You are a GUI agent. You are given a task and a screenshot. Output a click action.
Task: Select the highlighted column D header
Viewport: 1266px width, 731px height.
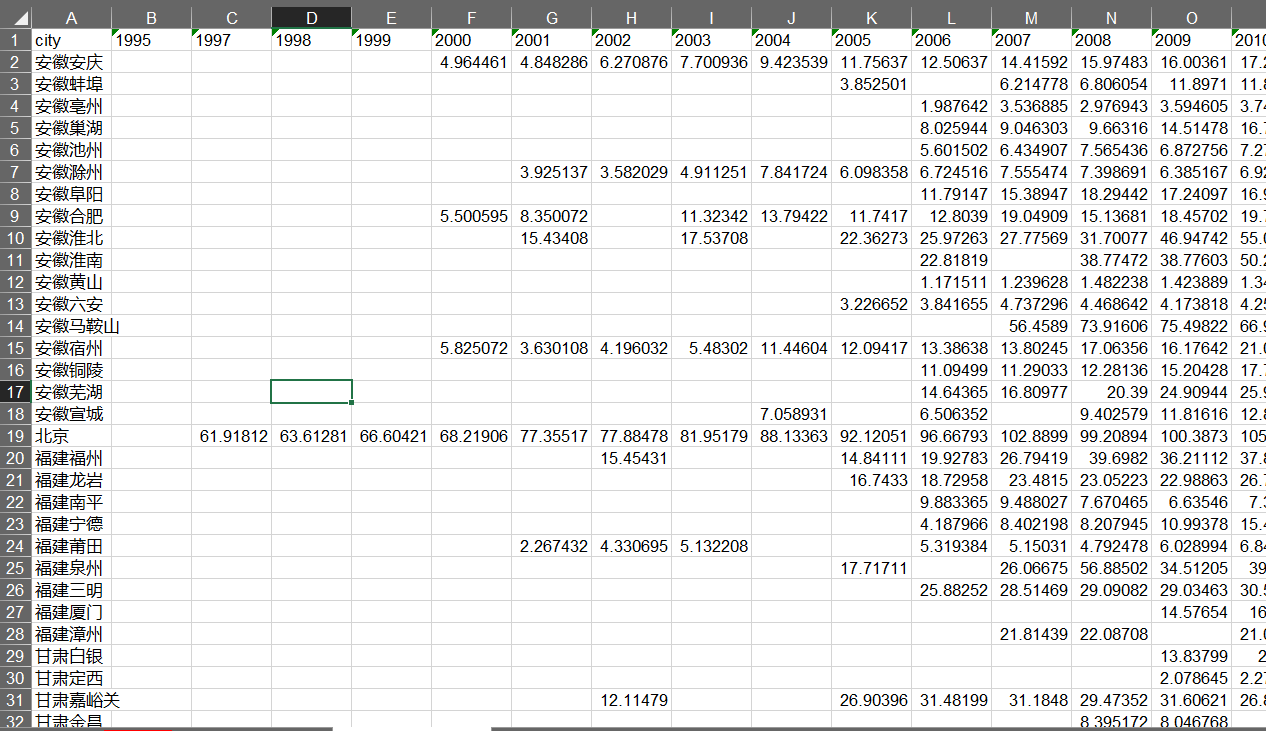point(311,17)
